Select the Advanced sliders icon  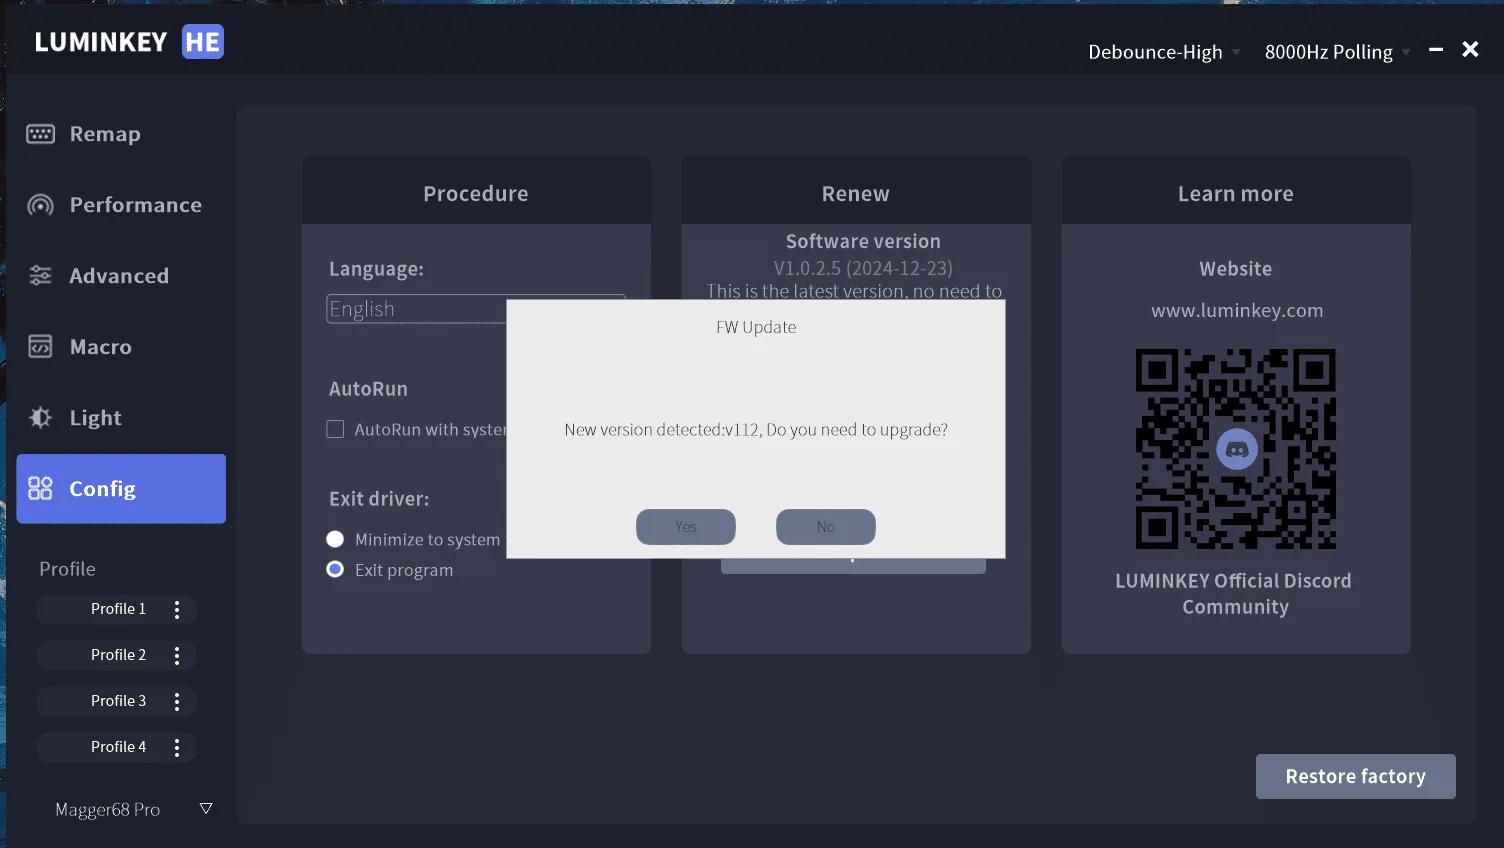tap(40, 276)
